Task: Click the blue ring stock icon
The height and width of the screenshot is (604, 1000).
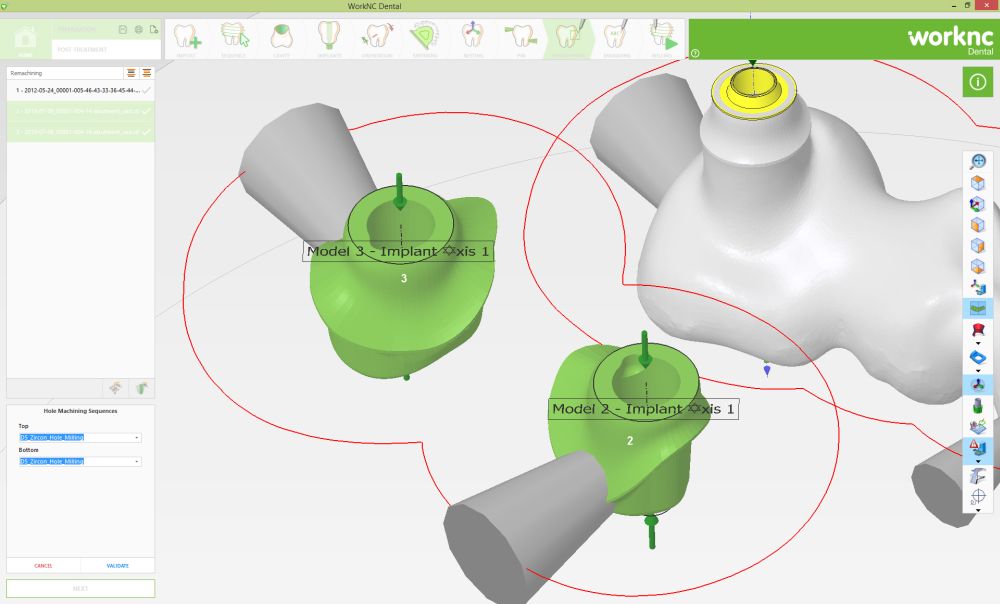Action: pos(978,357)
